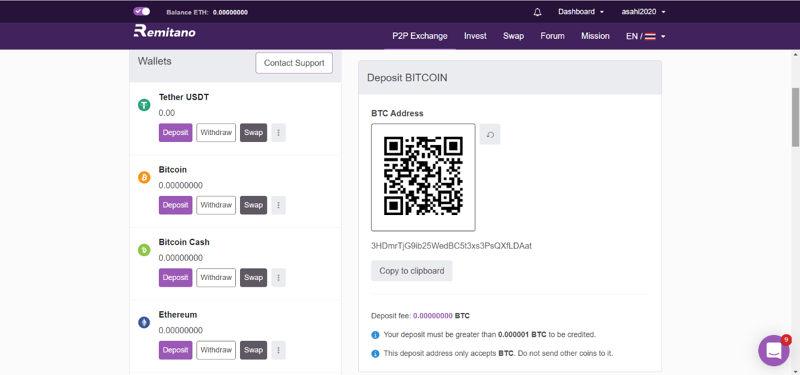Click the Tether USDT coin icon
800x375 pixels.
pos(144,105)
